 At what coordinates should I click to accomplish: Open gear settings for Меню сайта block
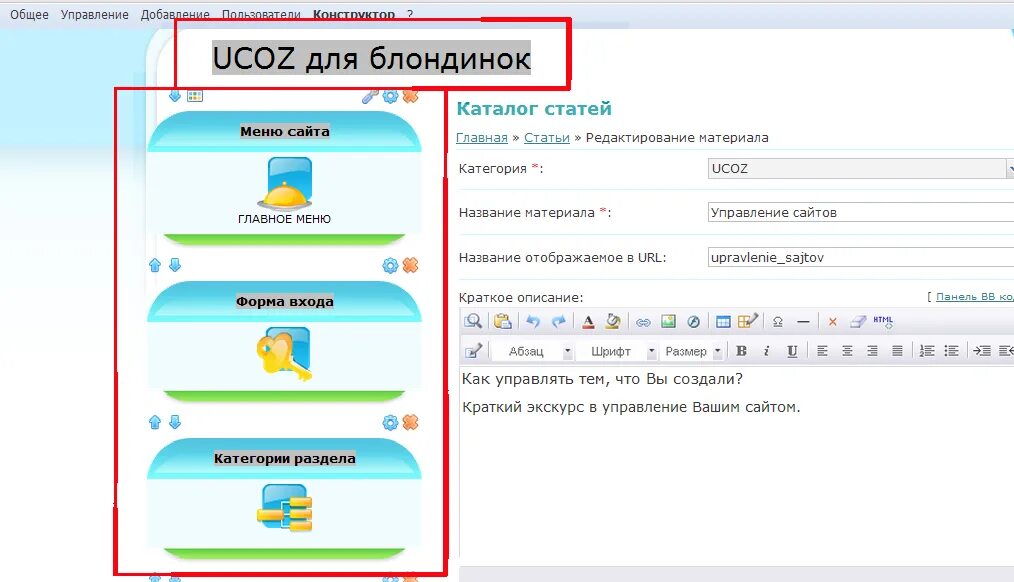coord(390,96)
